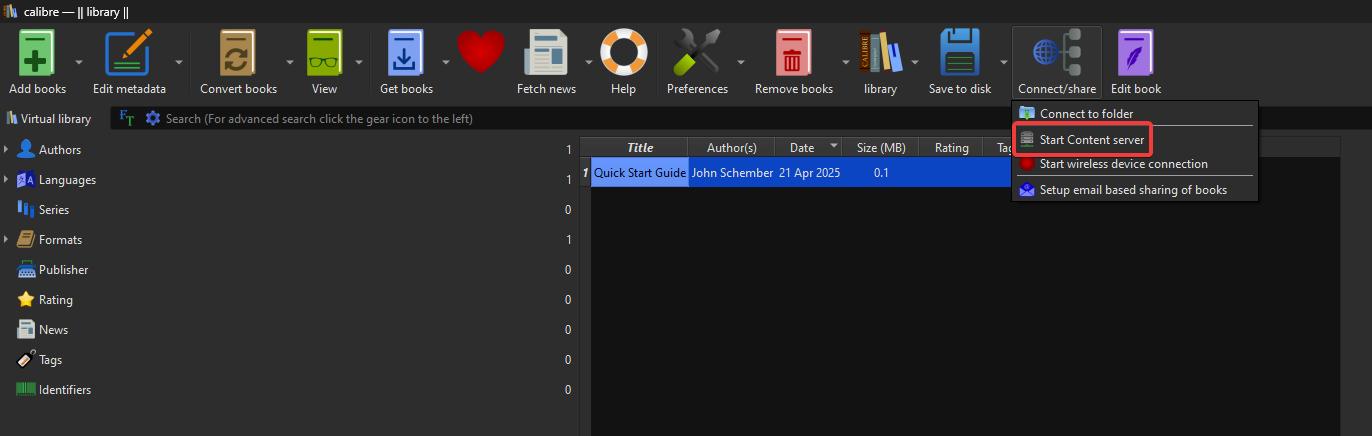This screenshot has width=1372, height=436.
Task: Open the Edit book tool
Action: 1135,54
